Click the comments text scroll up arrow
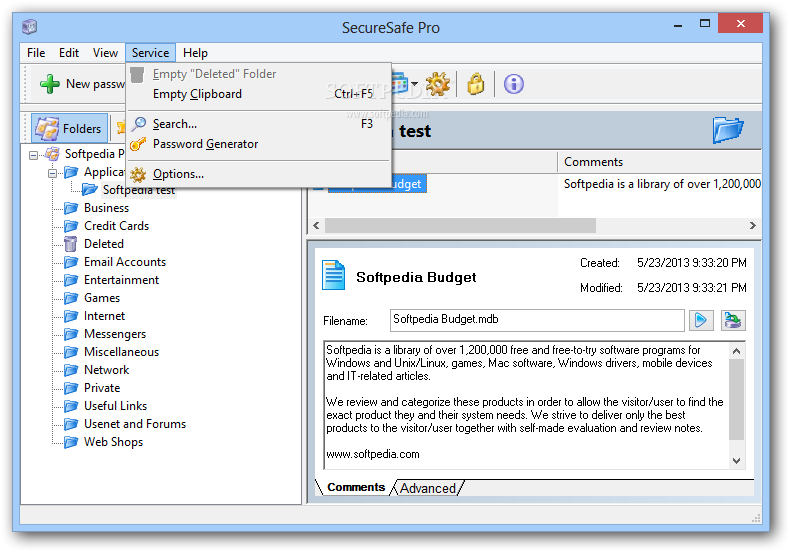The width and height of the screenshot is (790, 552). tap(737, 351)
